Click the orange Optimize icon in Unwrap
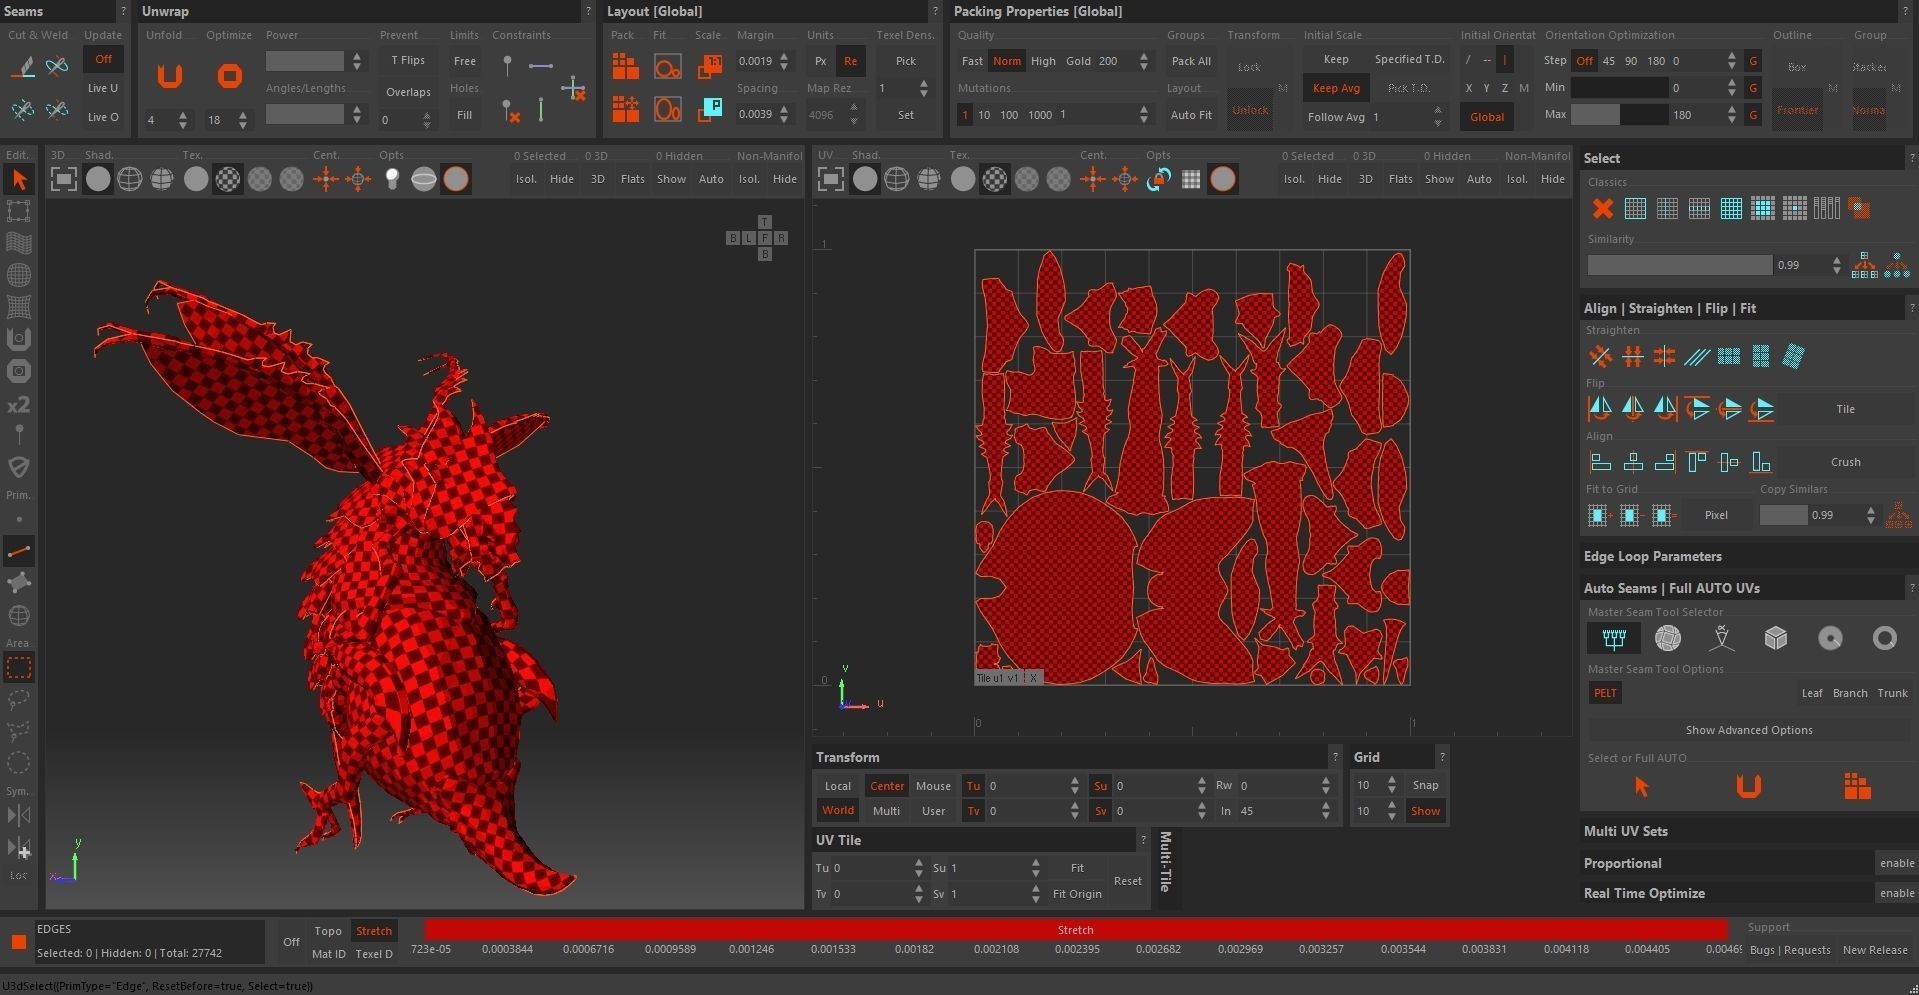Screen dimensions: 1919x995 click(230, 76)
